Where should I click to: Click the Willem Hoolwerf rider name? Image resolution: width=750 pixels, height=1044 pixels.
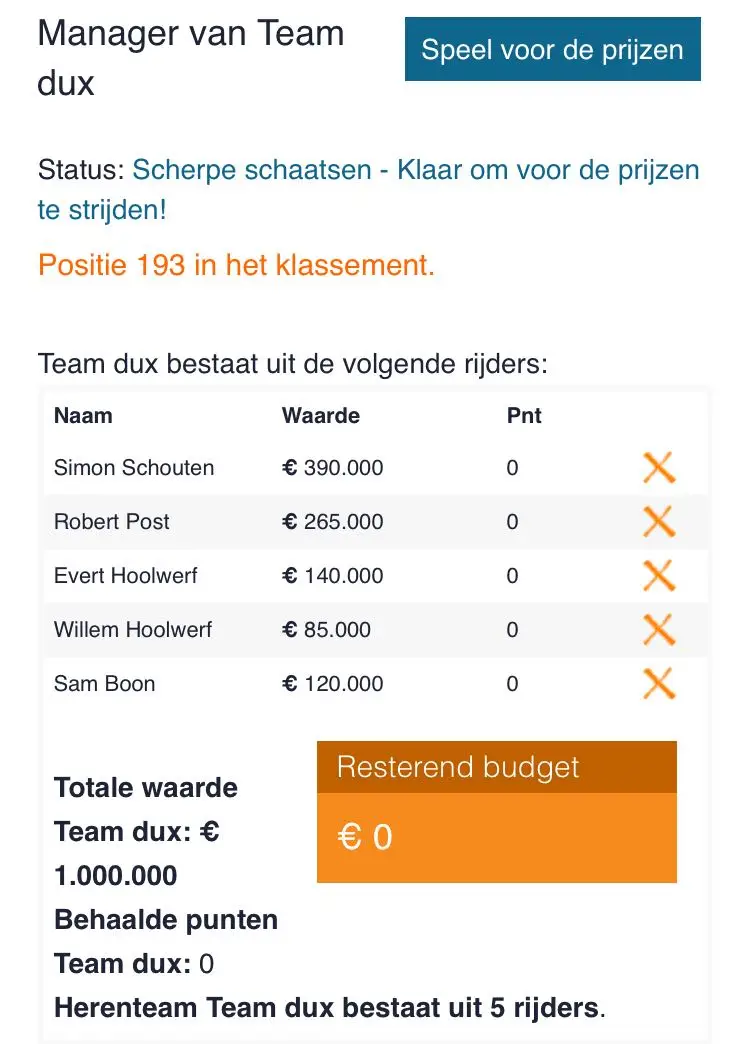pyautogui.click(x=133, y=629)
